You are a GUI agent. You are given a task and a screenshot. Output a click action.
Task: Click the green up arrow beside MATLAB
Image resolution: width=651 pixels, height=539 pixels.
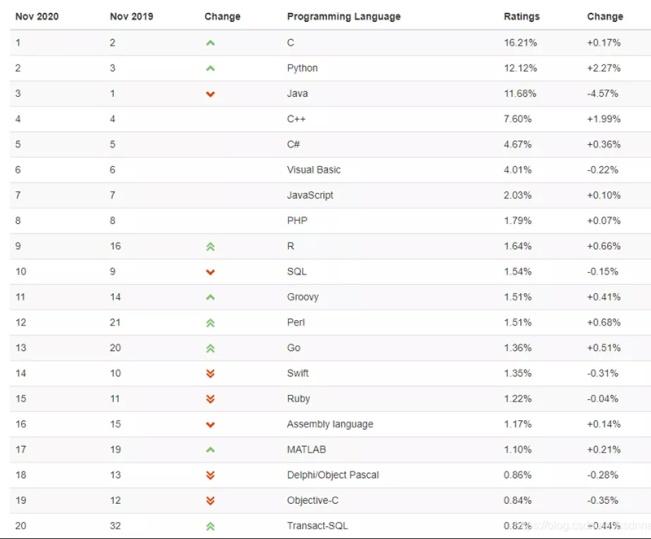coord(210,450)
